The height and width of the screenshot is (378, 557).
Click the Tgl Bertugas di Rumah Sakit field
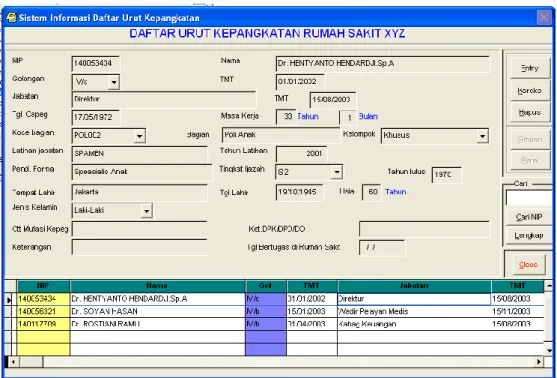[382, 248]
